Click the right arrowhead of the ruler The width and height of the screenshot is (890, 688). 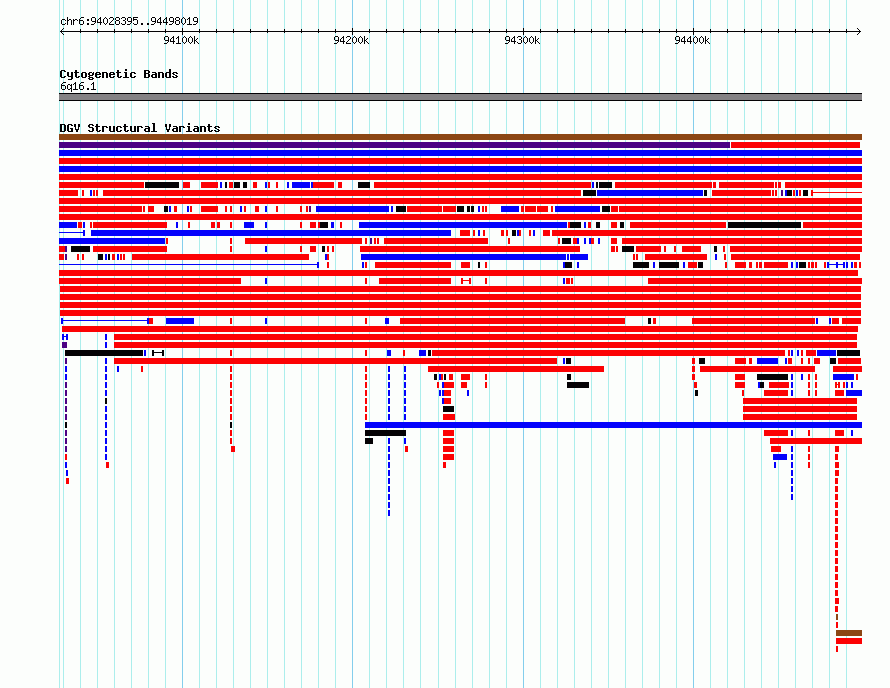859,31
